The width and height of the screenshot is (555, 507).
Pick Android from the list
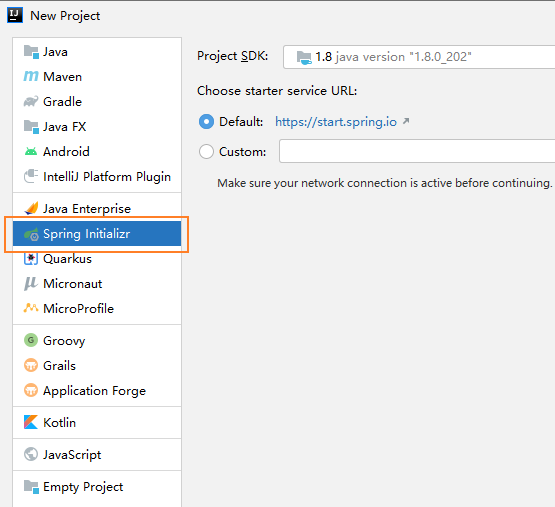[97, 152]
